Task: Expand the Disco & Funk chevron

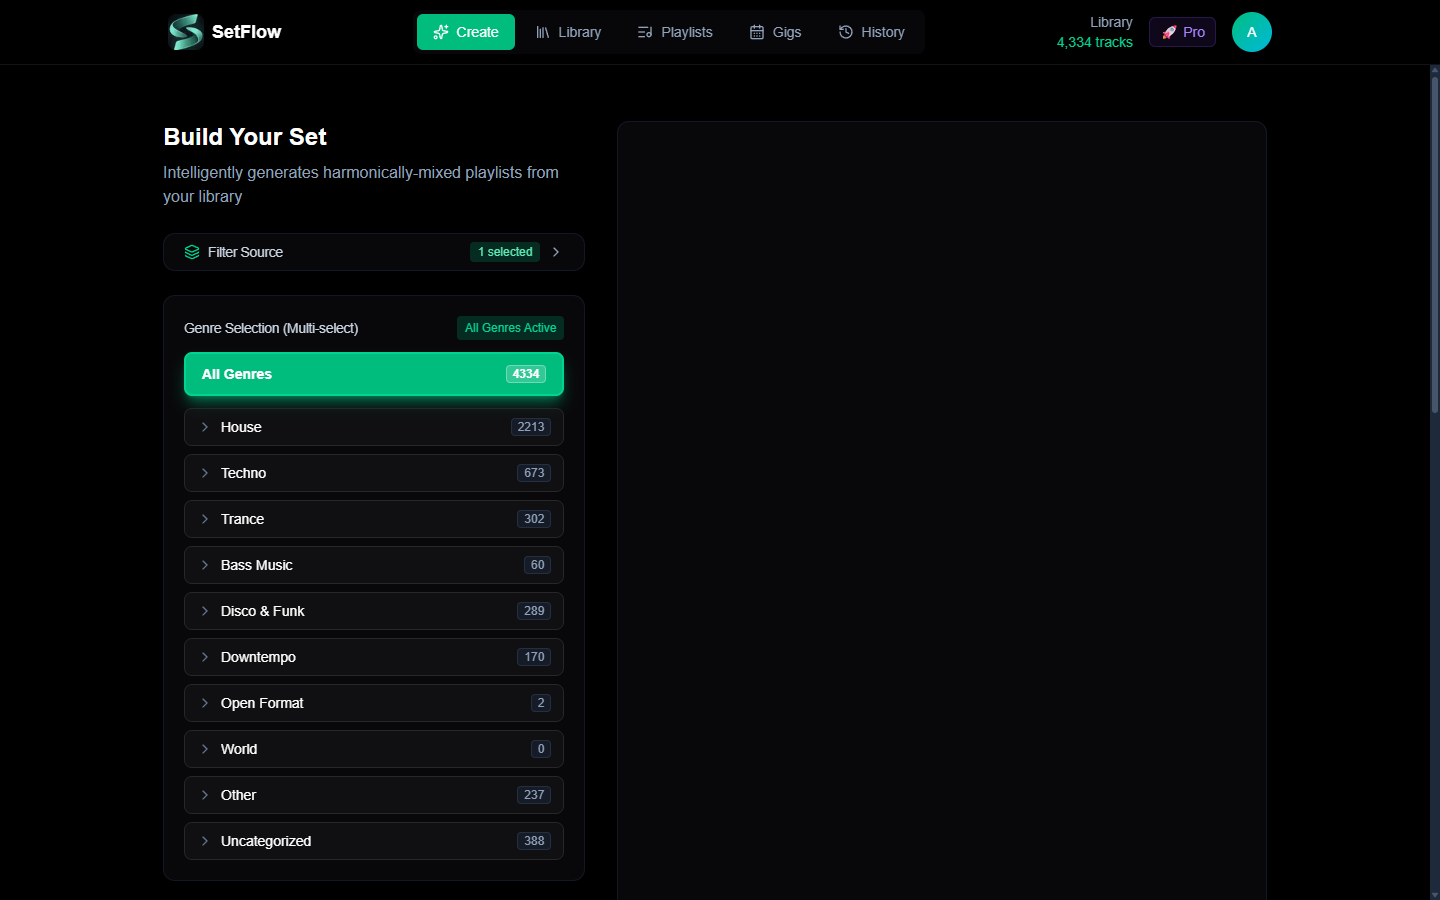Action: pos(205,611)
